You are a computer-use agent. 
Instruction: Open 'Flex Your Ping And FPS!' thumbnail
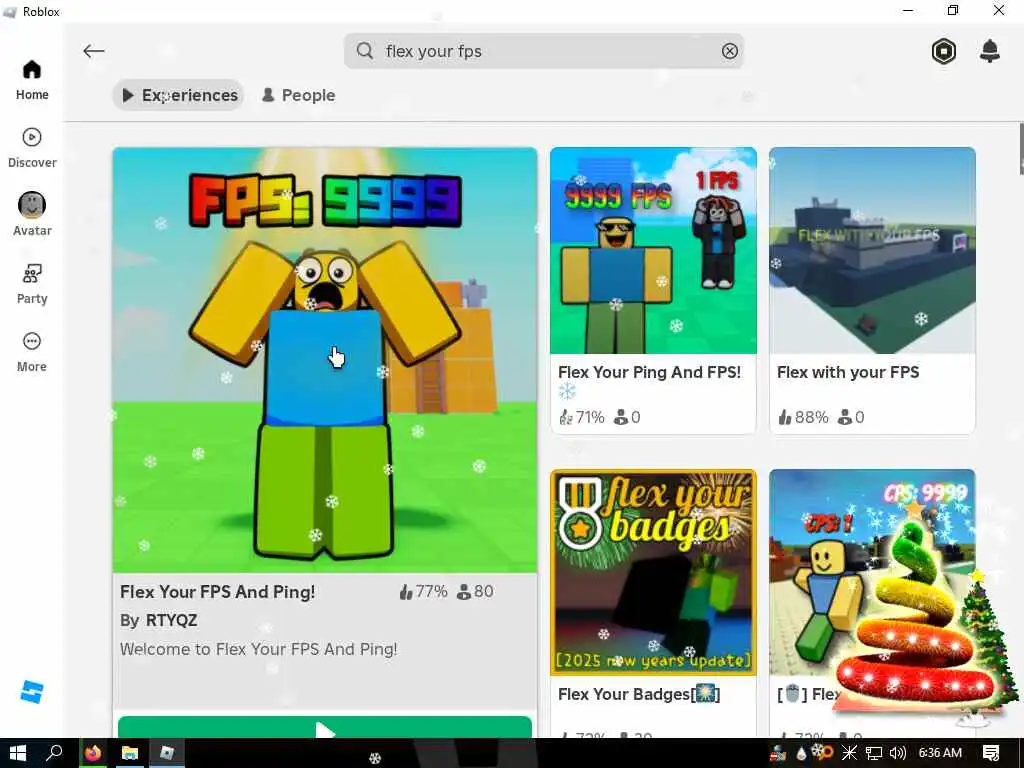coord(653,251)
